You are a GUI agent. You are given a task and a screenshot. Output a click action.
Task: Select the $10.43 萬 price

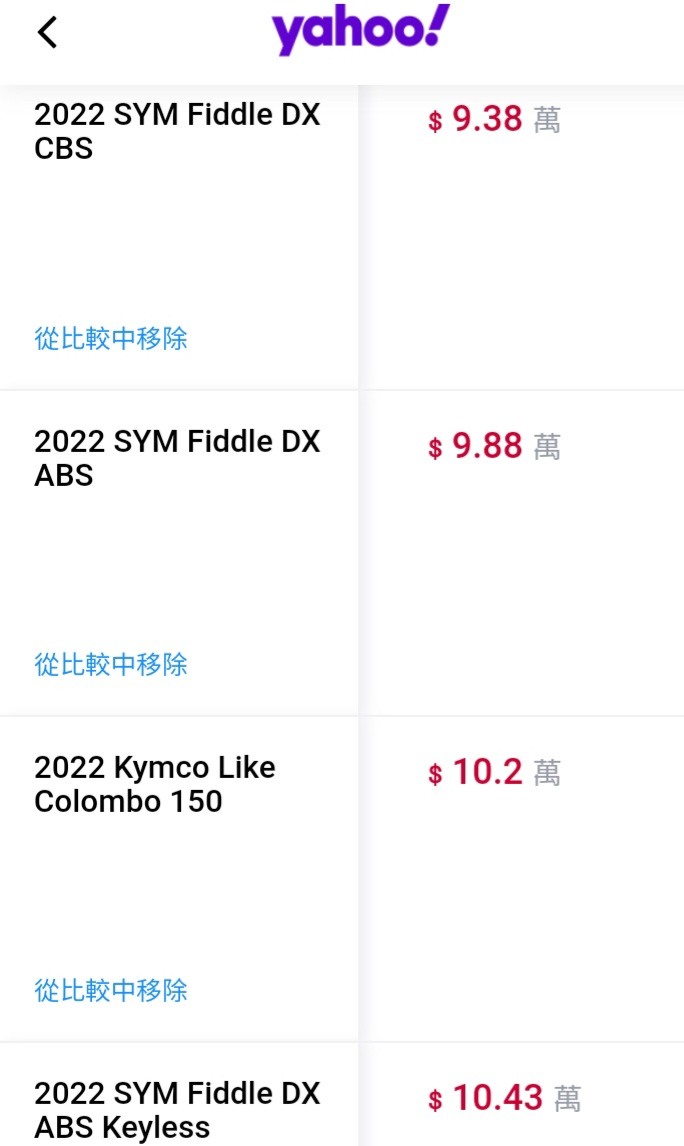pos(505,1098)
